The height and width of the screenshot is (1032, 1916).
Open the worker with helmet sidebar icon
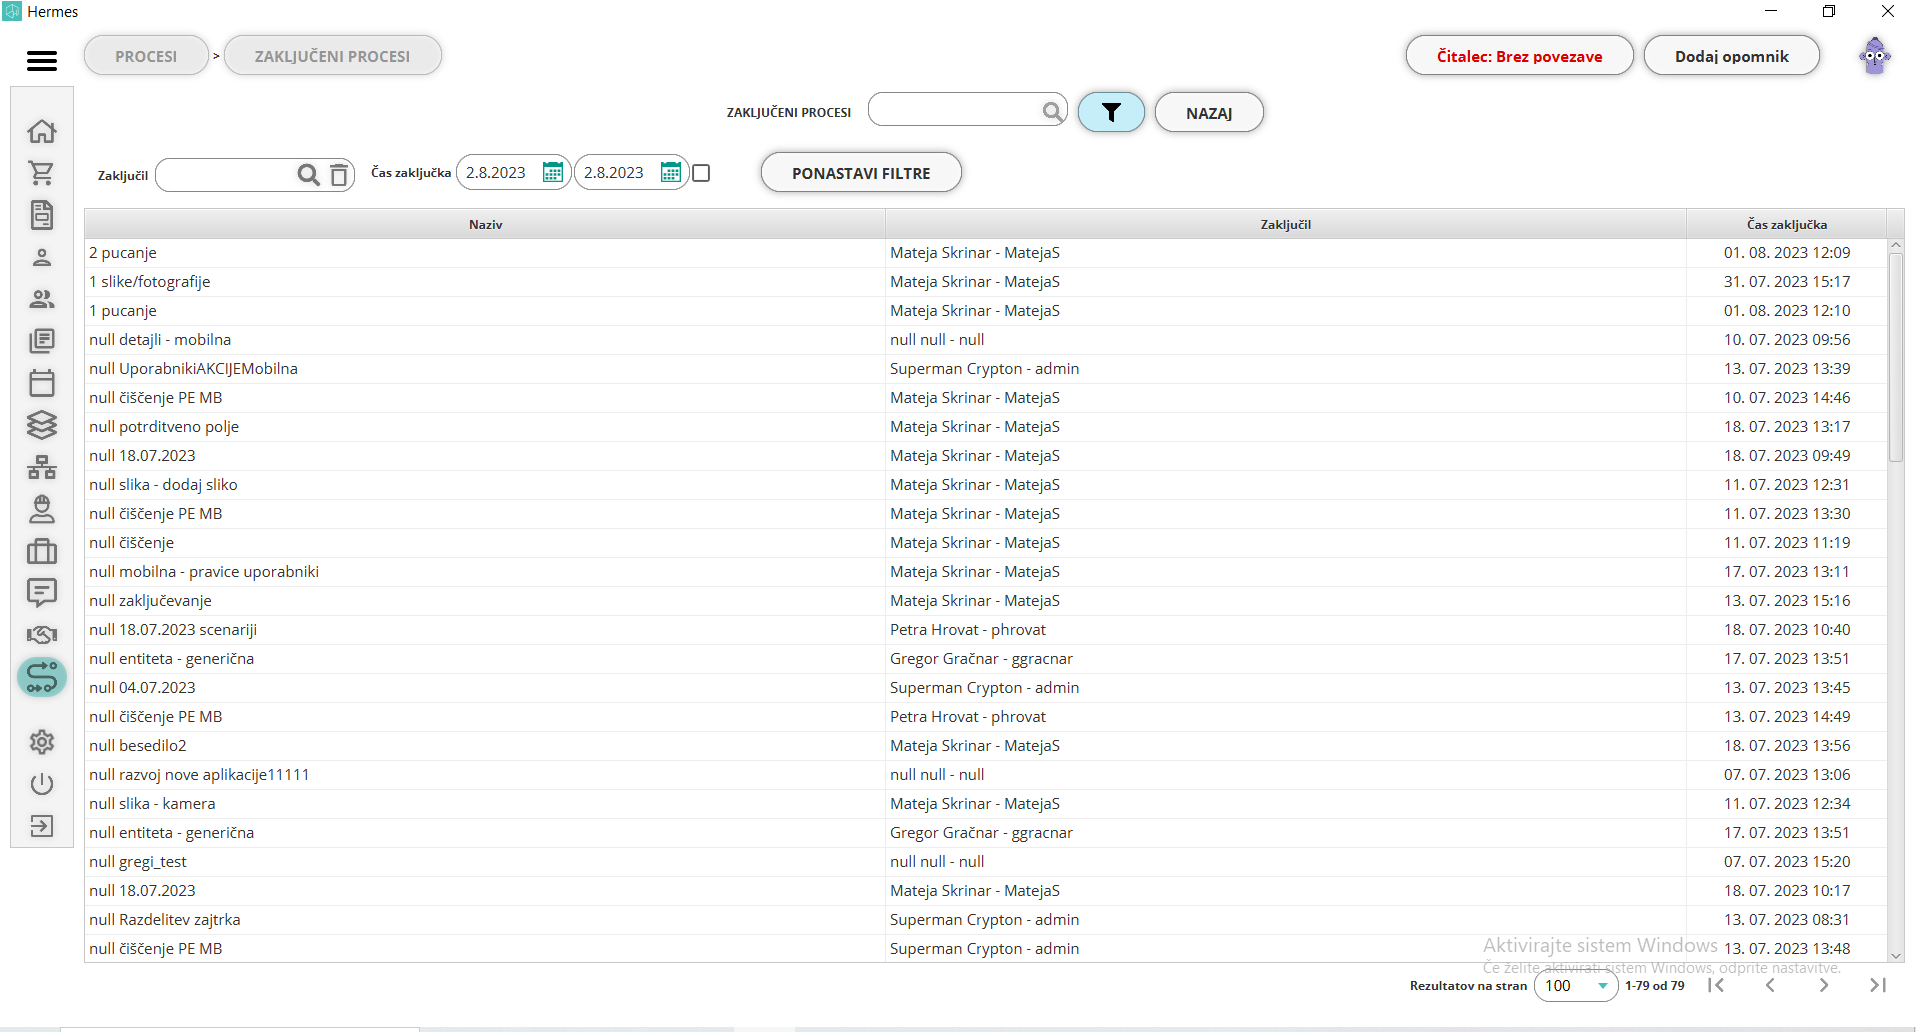(42, 509)
